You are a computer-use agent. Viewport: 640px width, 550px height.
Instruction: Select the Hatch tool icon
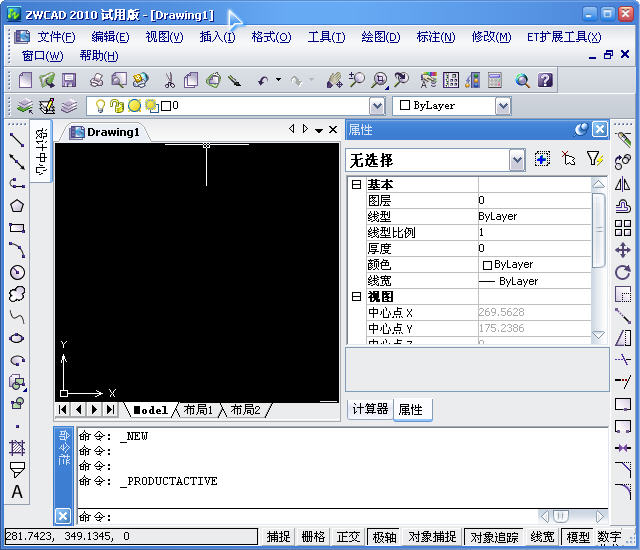[x=17, y=448]
